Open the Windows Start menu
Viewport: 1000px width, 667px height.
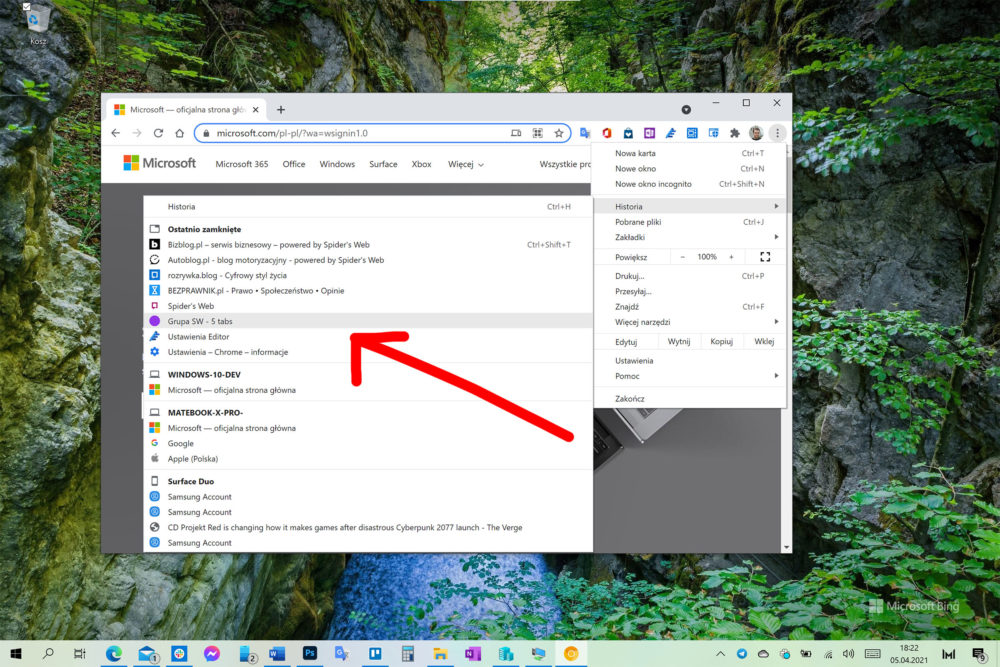17,653
